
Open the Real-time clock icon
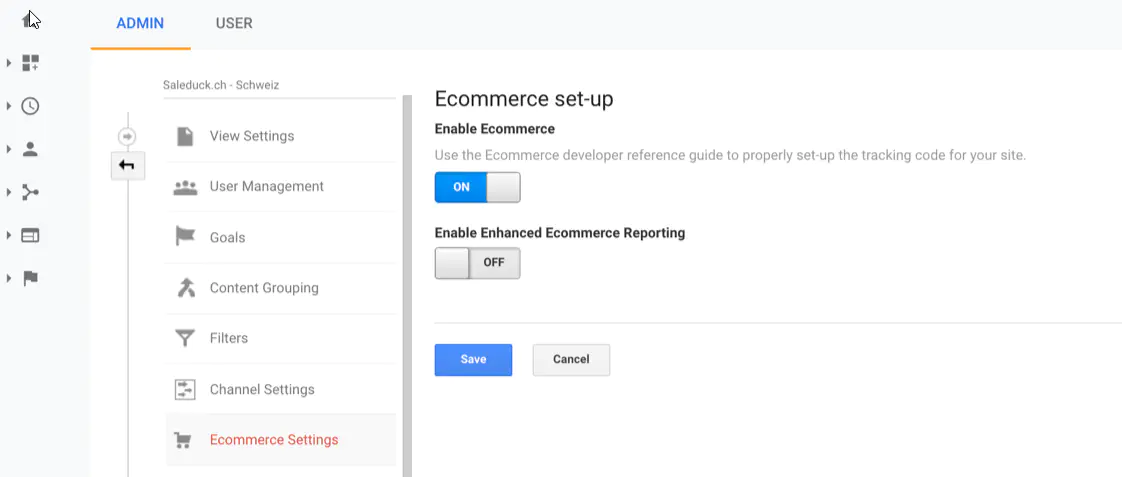(x=30, y=106)
